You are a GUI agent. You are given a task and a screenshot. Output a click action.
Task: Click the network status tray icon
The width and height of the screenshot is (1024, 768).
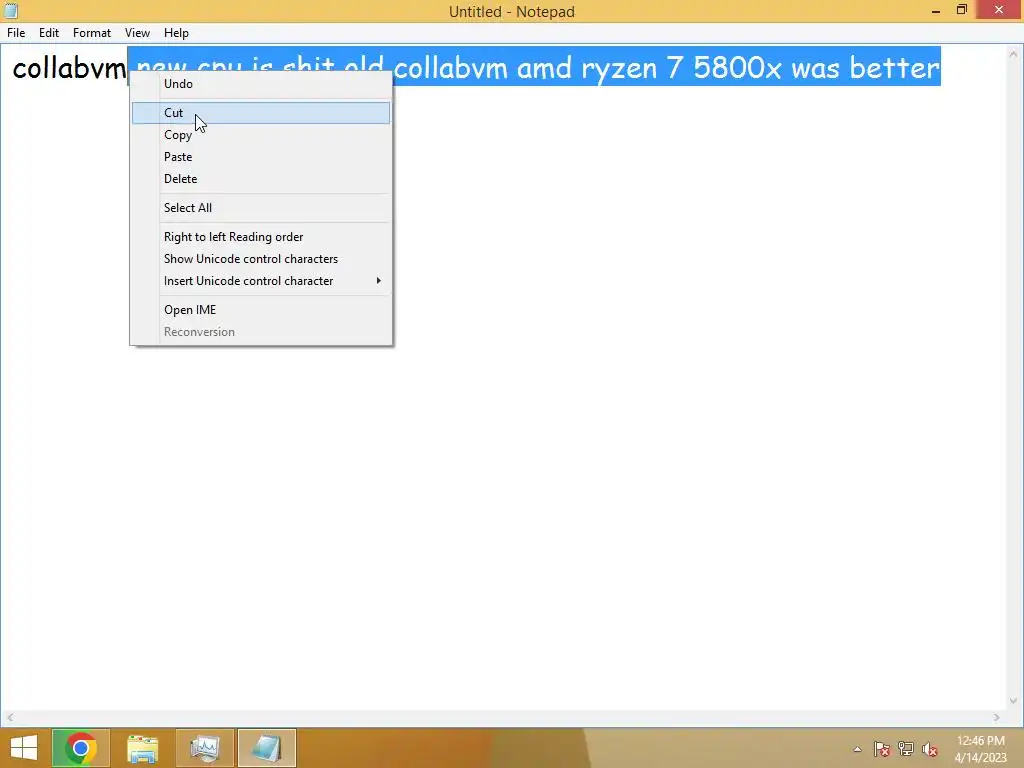pyautogui.click(x=906, y=749)
